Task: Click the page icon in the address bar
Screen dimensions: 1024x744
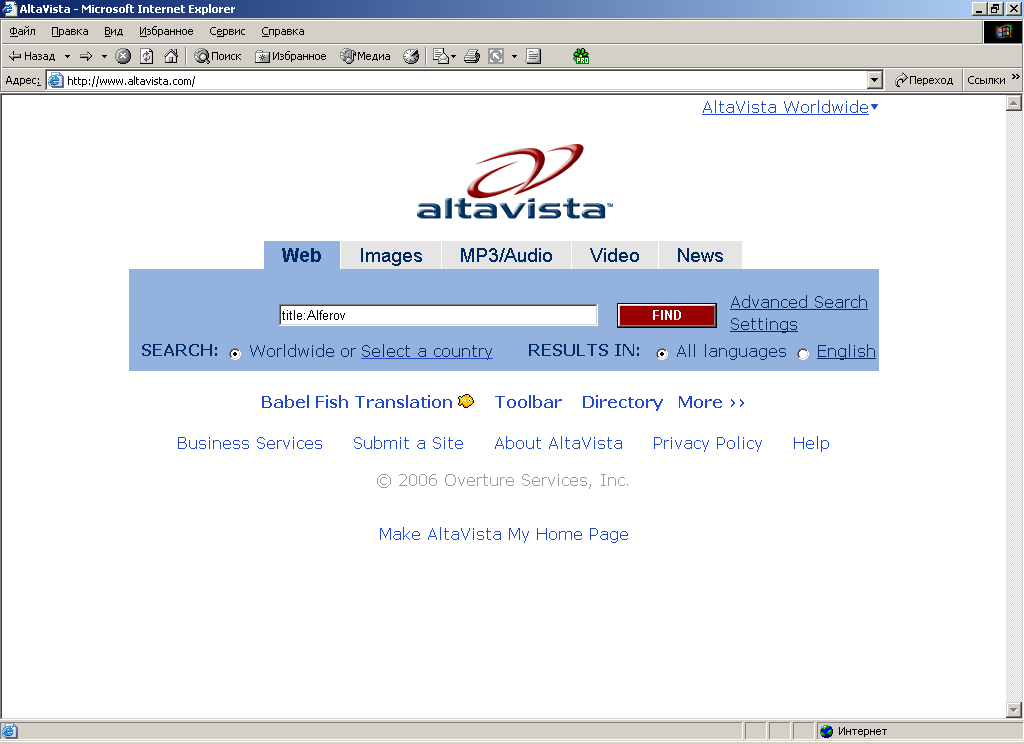Action: tap(56, 80)
